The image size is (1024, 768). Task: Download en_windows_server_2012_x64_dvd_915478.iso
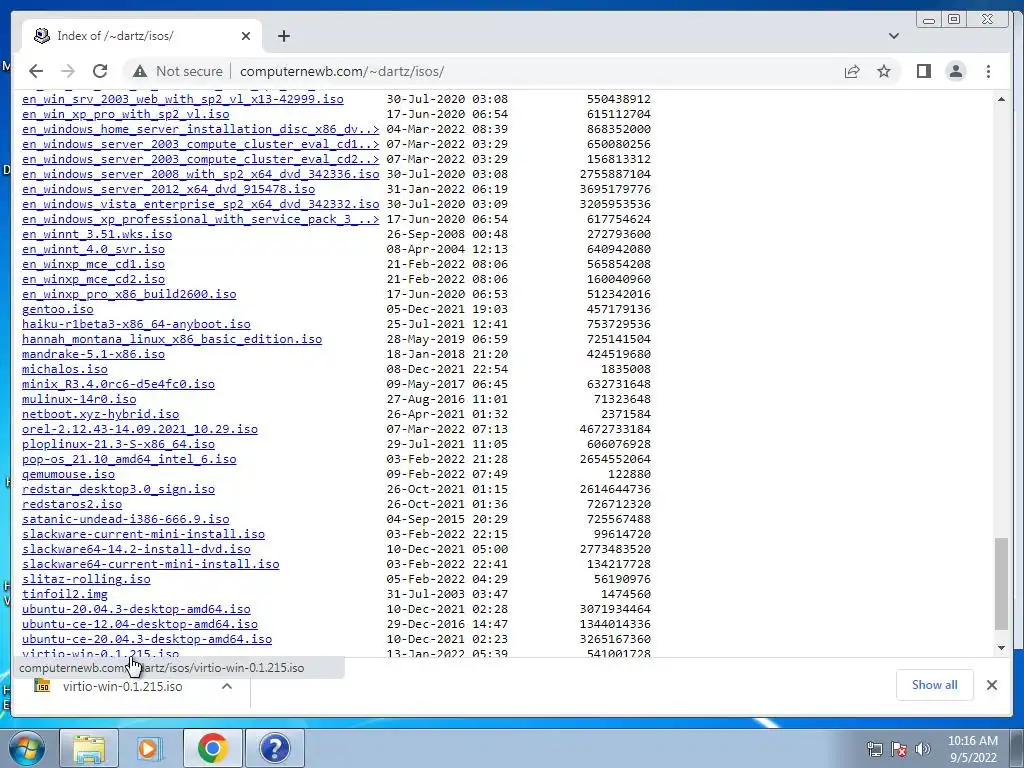tap(168, 189)
